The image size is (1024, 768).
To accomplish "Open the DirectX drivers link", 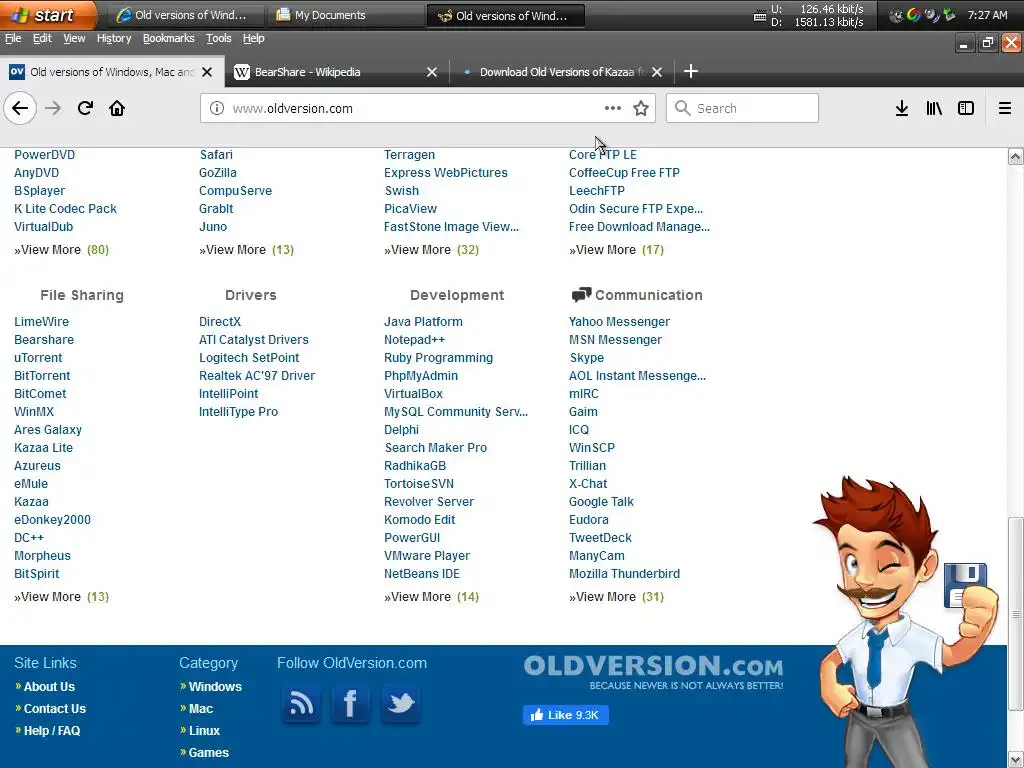I will (220, 322).
